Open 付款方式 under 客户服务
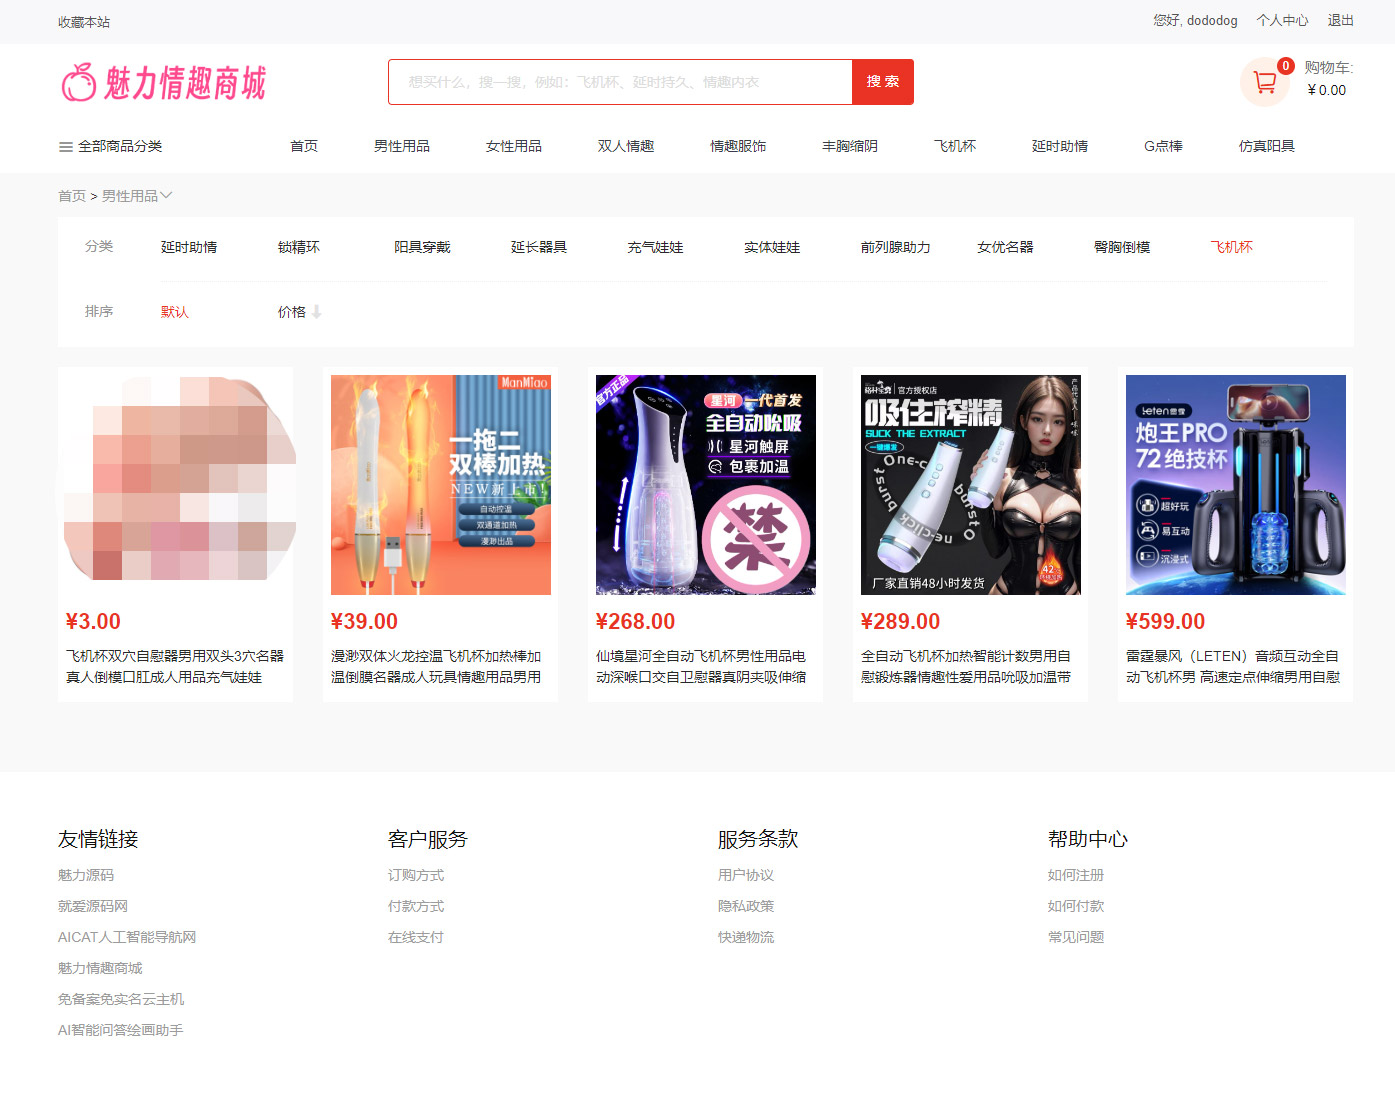Image resolution: width=1395 pixels, height=1100 pixels. [x=416, y=906]
